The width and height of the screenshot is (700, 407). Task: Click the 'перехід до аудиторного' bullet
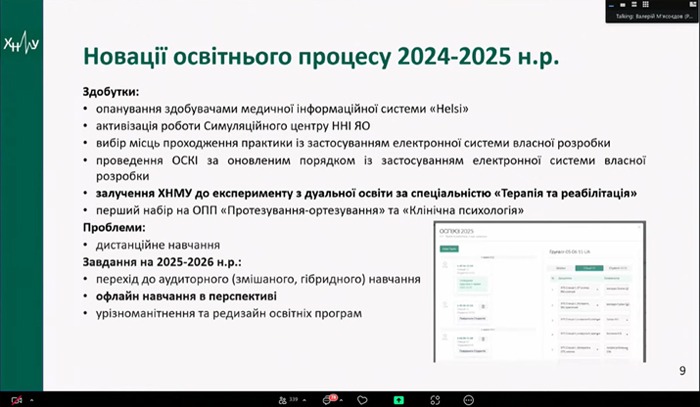point(258,279)
